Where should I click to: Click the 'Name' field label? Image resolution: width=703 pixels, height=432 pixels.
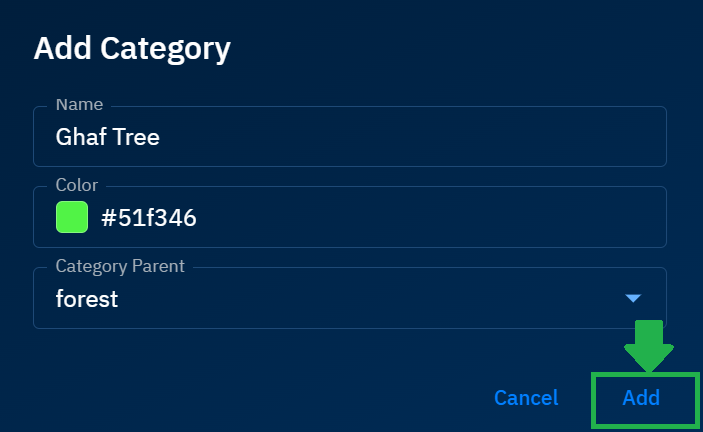79,104
